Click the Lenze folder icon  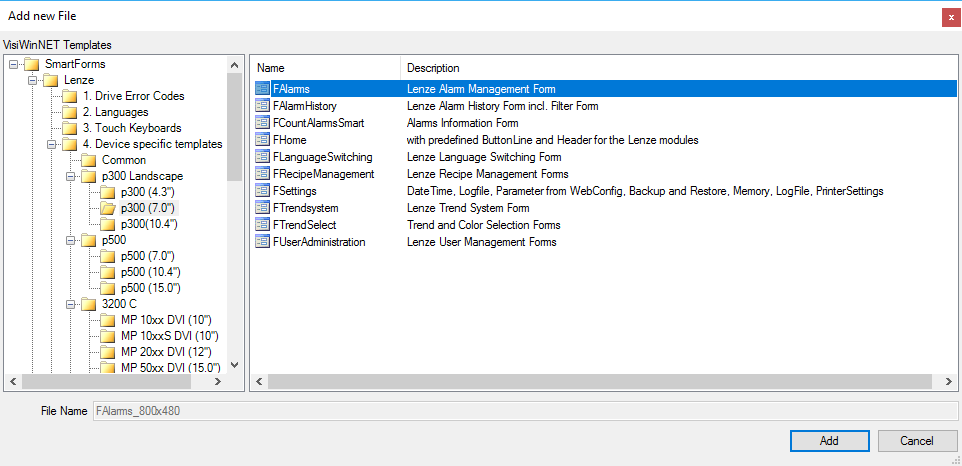pyautogui.click(x=52, y=80)
